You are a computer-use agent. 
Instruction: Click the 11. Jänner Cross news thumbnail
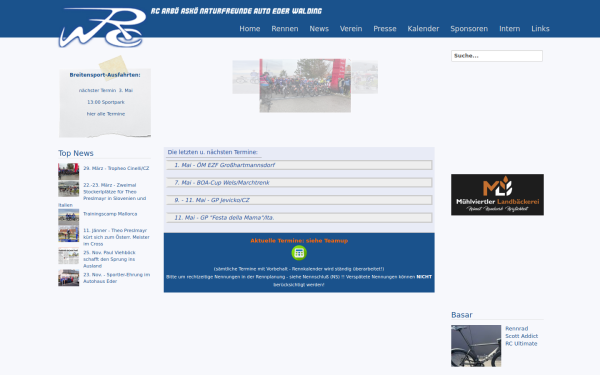(x=68, y=234)
